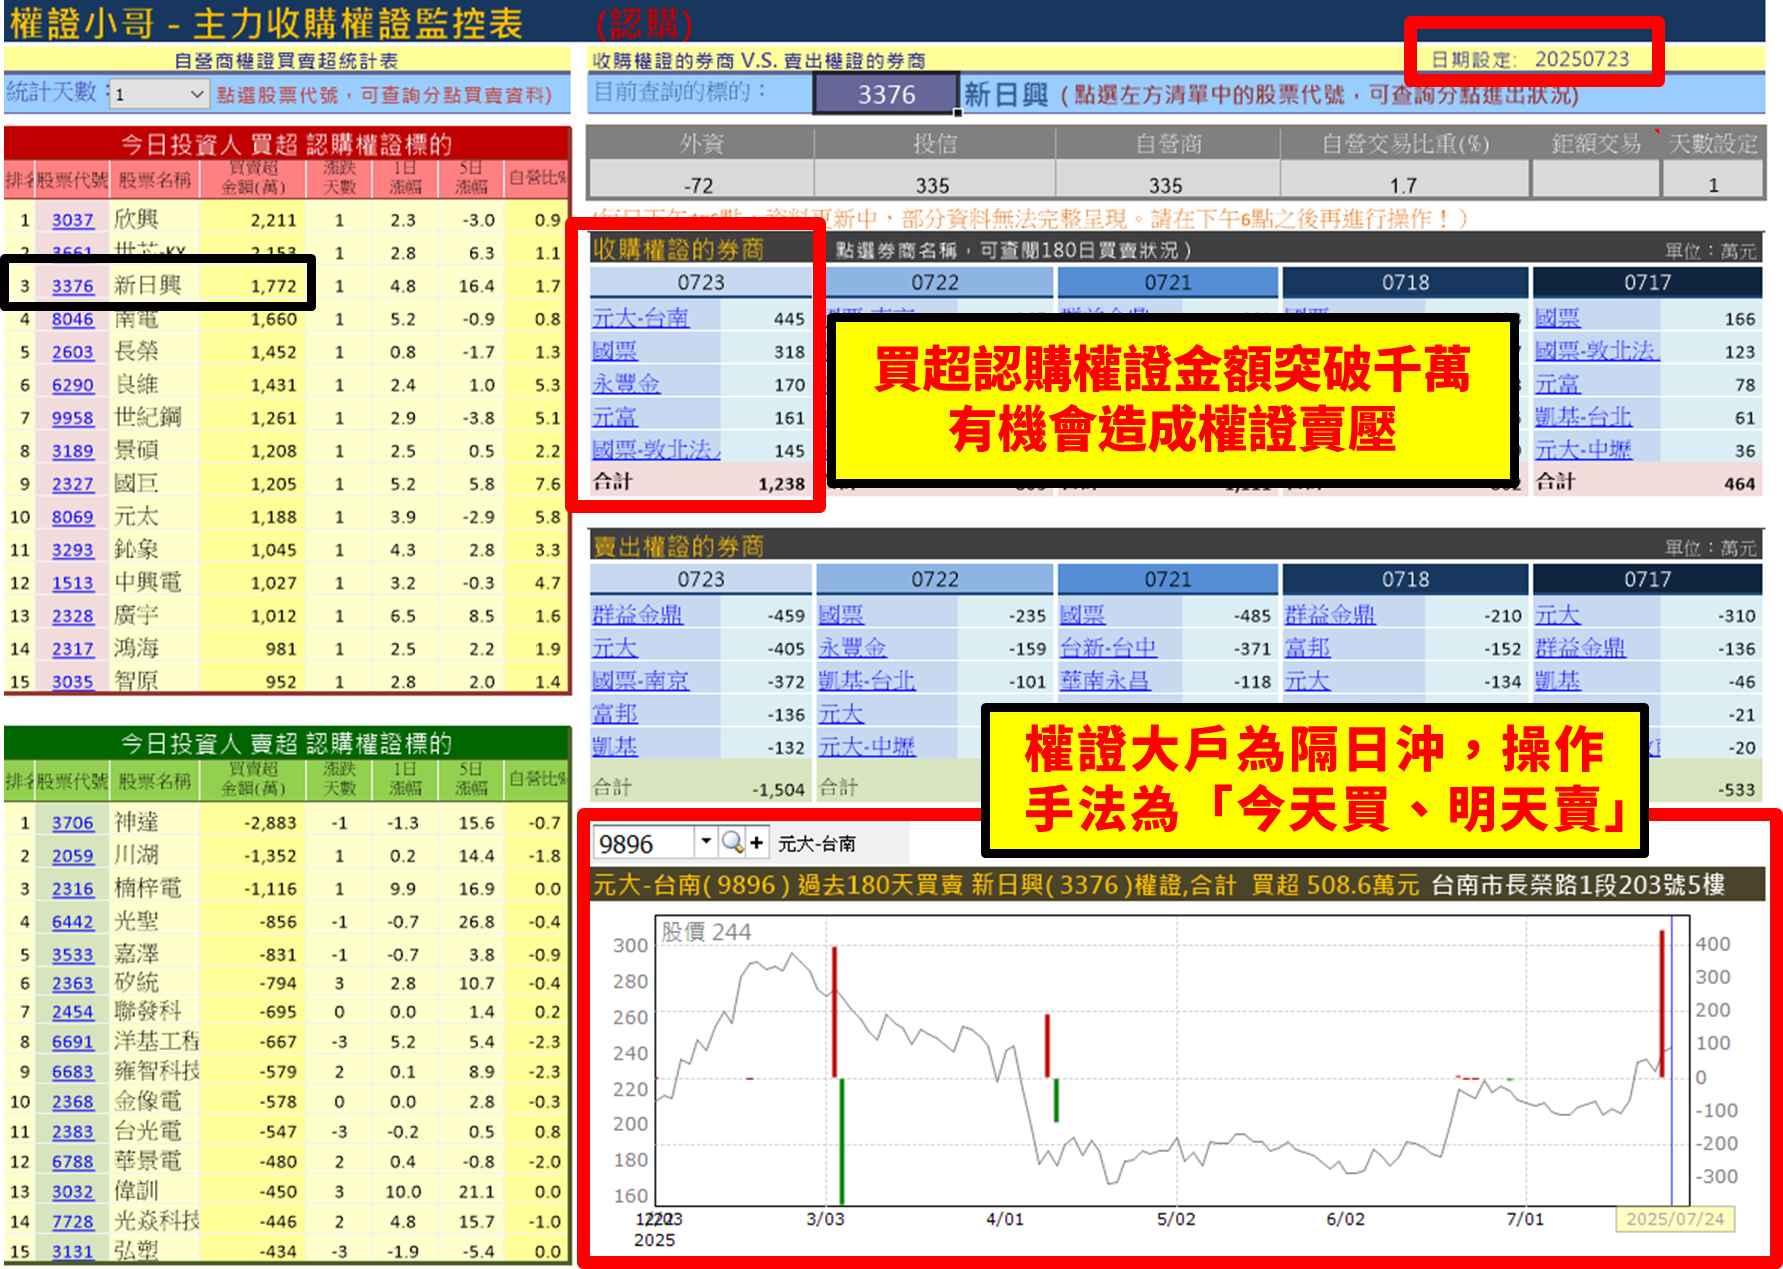Select buying broker 永豐金 on 0723
The height and width of the screenshot is (1269, 1783).
tap(626, 384)
